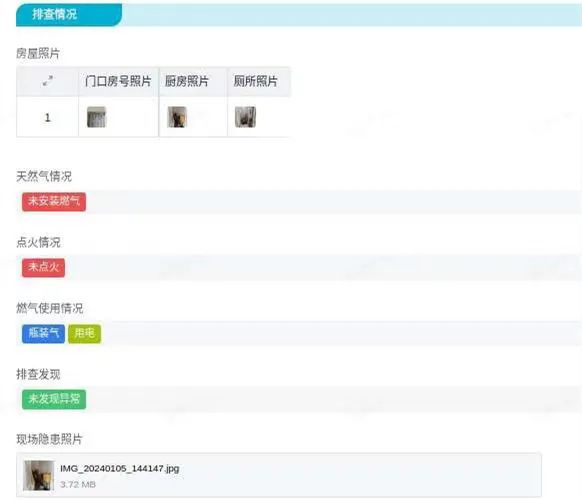Click the 未点火 red tag
Screen dimensions: 582x500
[43, 268]
